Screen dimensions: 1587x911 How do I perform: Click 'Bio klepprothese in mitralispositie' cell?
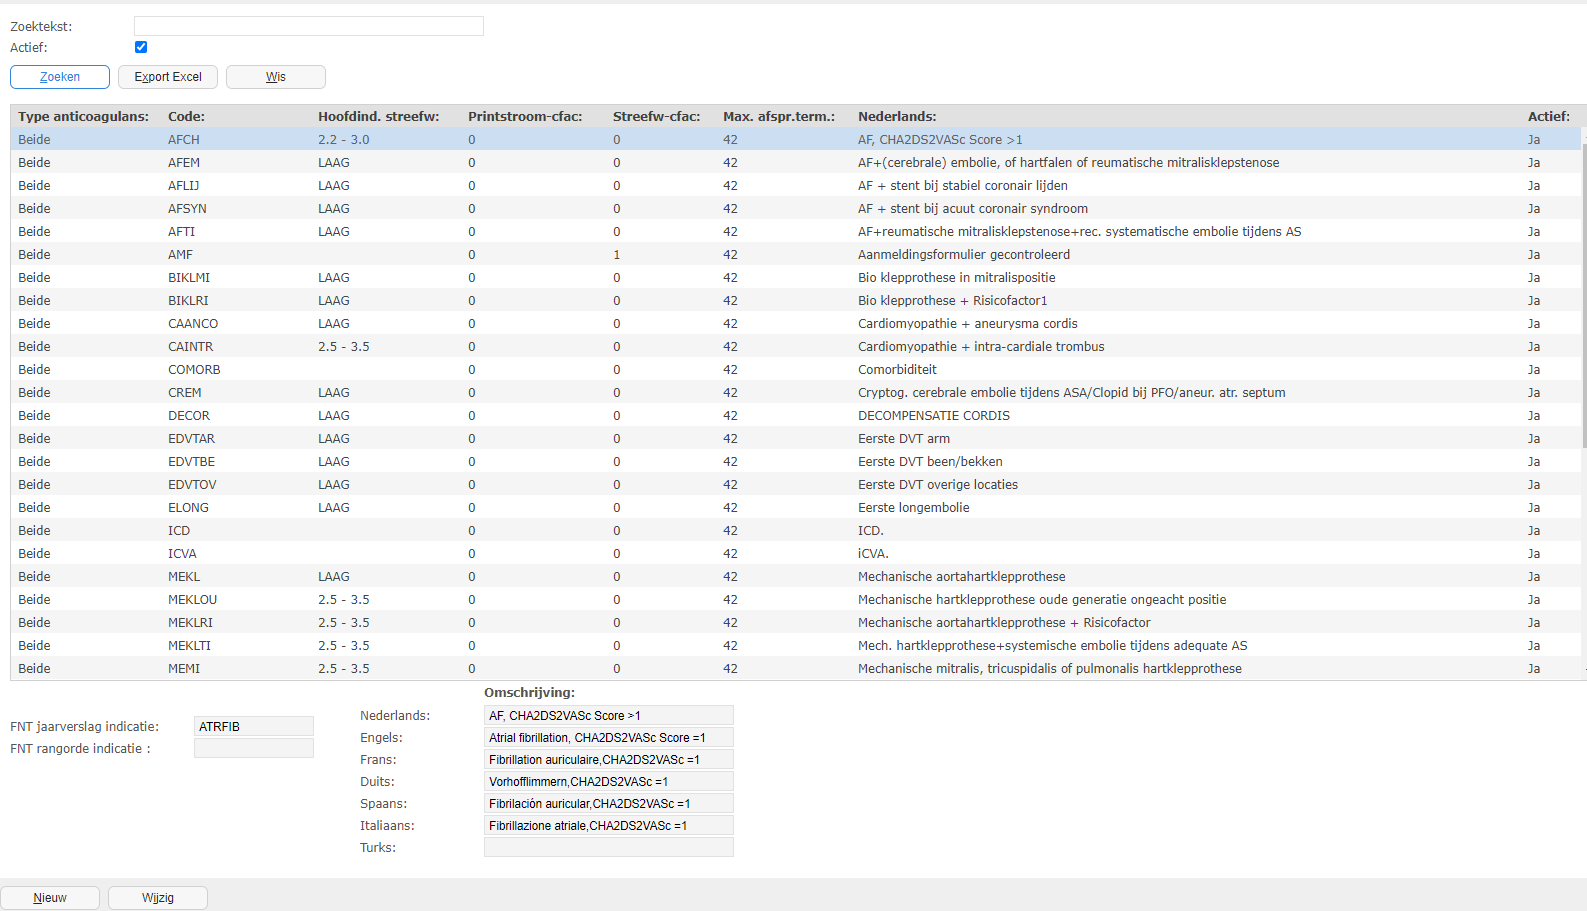(957, 278)
